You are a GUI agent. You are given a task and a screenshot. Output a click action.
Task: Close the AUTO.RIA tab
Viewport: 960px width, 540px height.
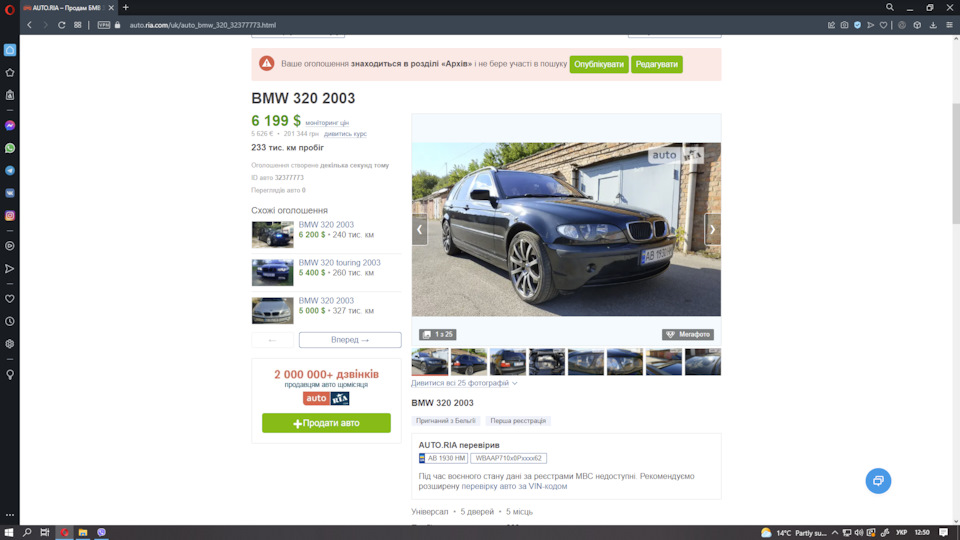coord(111,8)
